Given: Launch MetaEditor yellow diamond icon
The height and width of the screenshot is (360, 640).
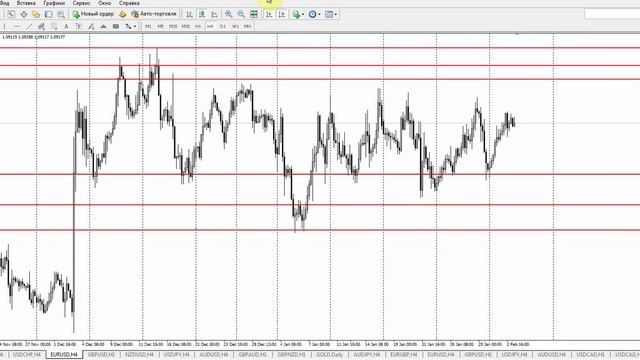Looking at the screenshot, I should pos(122,14).
